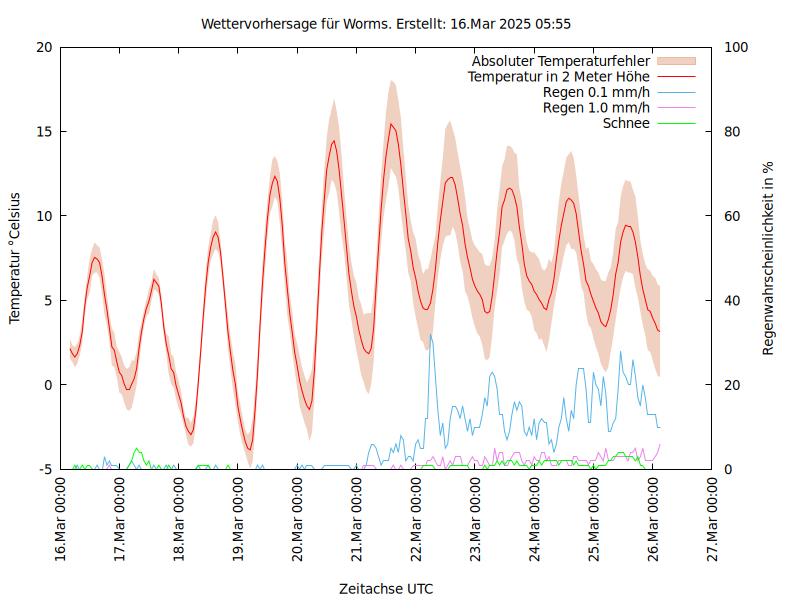Screen dimensions: 800x600
Task: Click the 'Temperatur °Celsius' axis title
Action: 15,257
